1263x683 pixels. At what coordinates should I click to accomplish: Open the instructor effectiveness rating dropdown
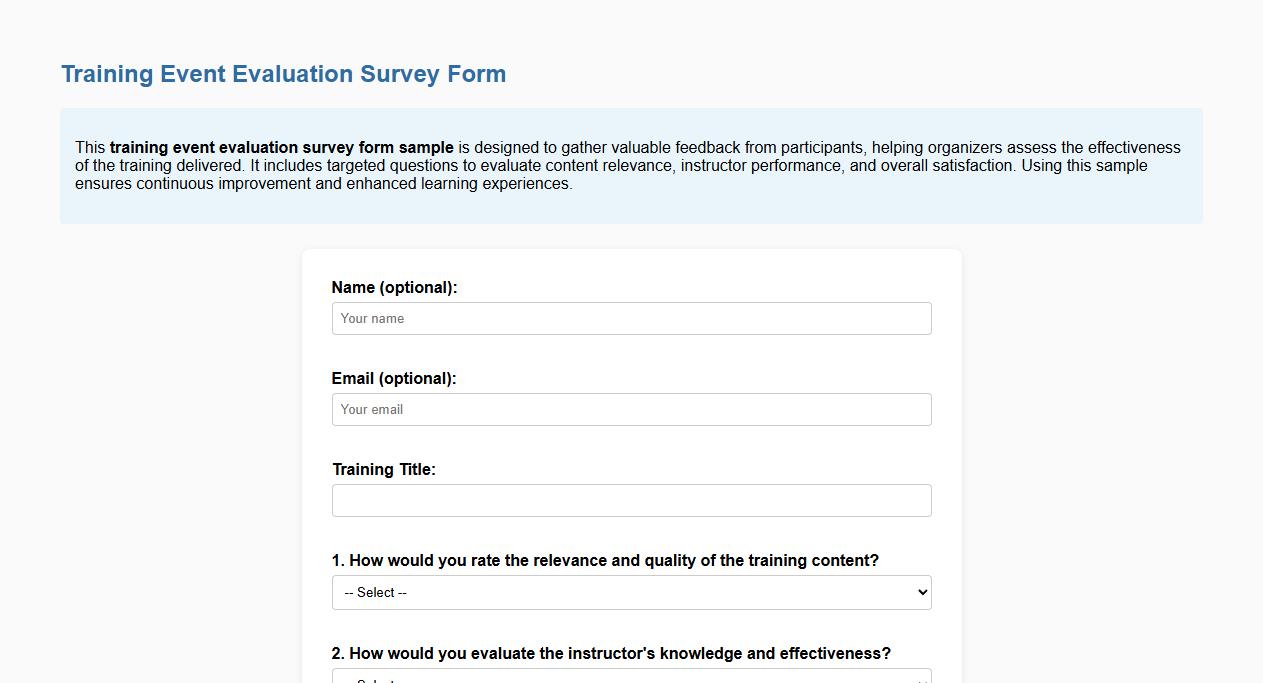coord(631,678)
